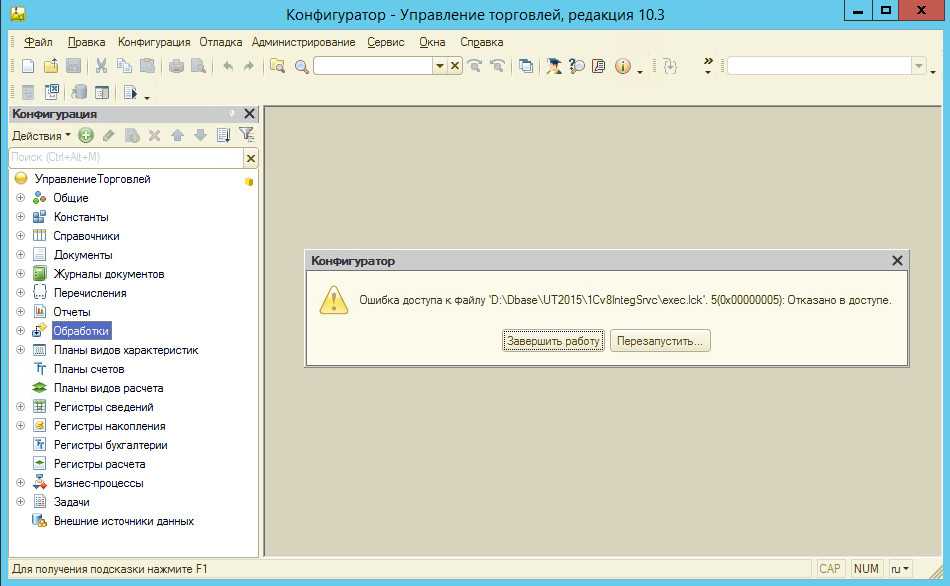Screen dimensions: 950x586
Task: Click the Delete cross icon in Configuration panel
Action: pyautogui.click(x=154, y=135)
